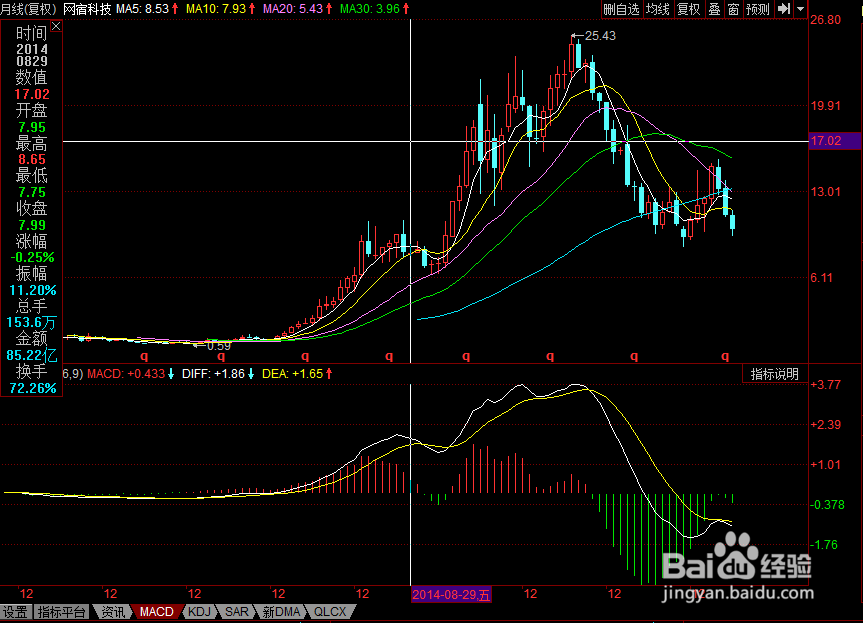
Task: Click the 6.11 price axis label
Action: click(822, 278)
